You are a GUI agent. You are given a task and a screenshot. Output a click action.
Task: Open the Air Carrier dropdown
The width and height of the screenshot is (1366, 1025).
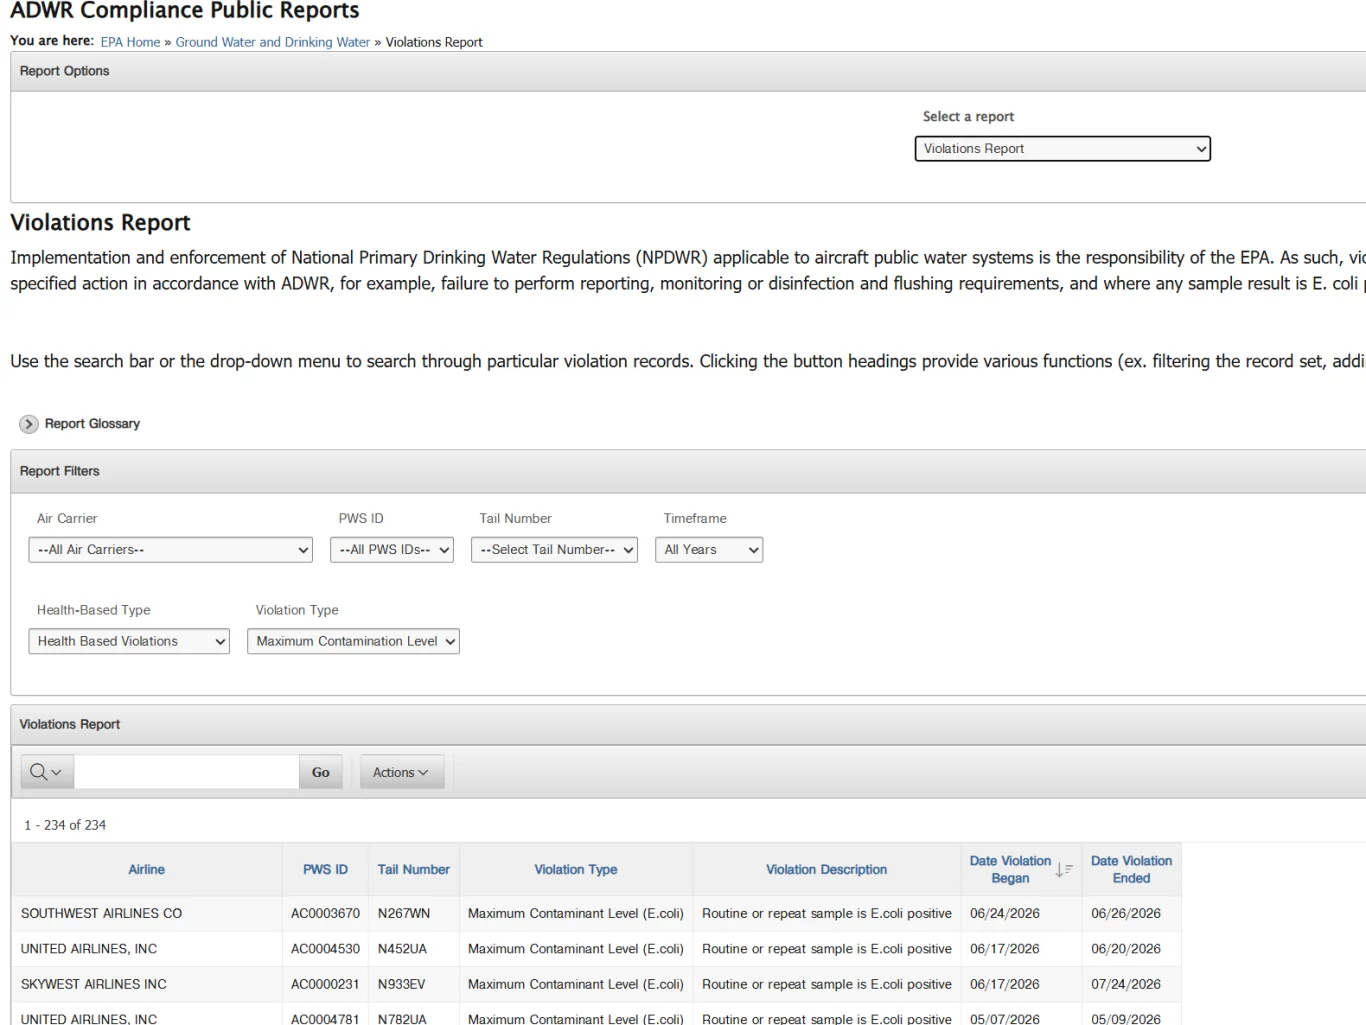(171, 550)
